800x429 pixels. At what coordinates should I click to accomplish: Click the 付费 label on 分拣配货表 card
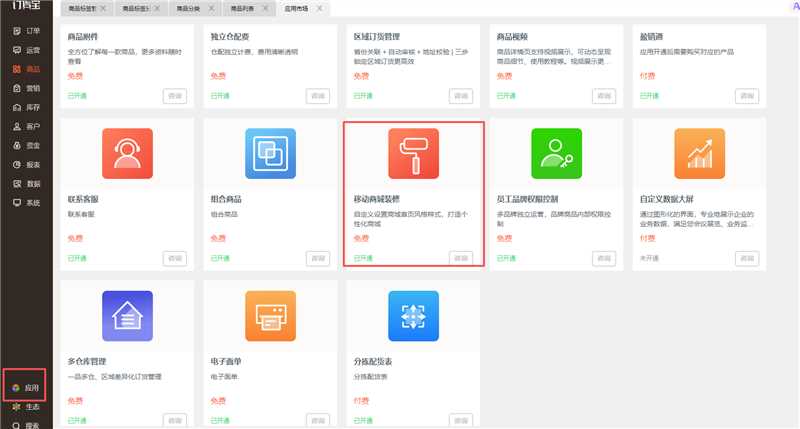(x=361, y=401)
